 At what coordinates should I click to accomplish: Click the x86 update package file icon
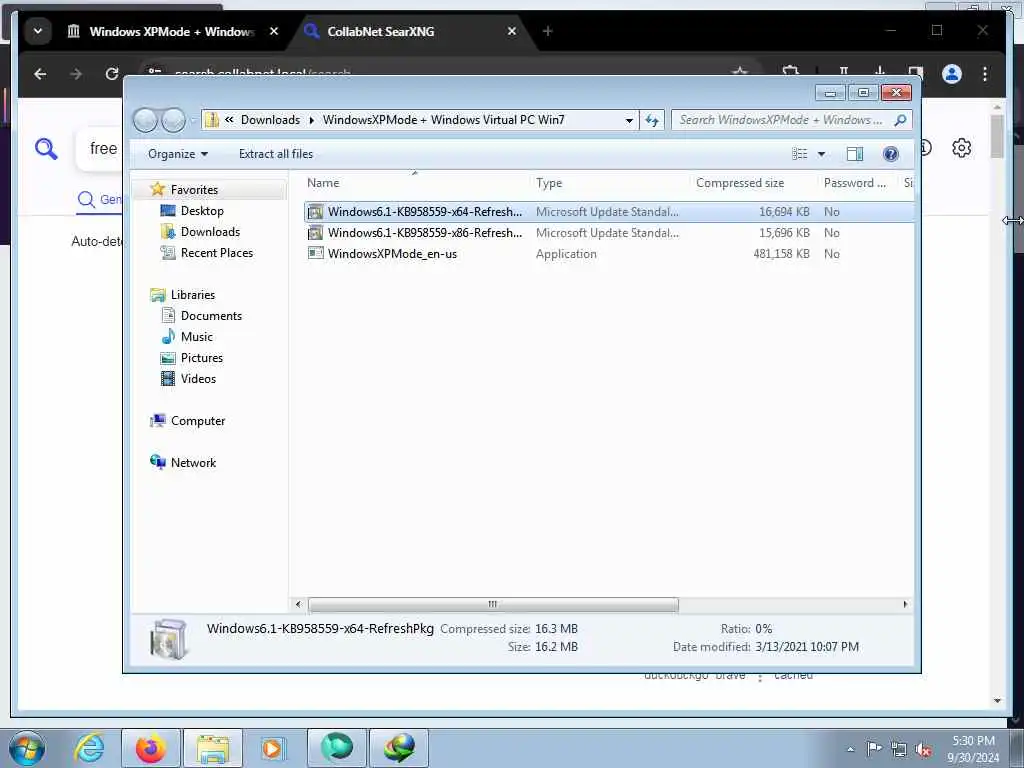point(315,232)
